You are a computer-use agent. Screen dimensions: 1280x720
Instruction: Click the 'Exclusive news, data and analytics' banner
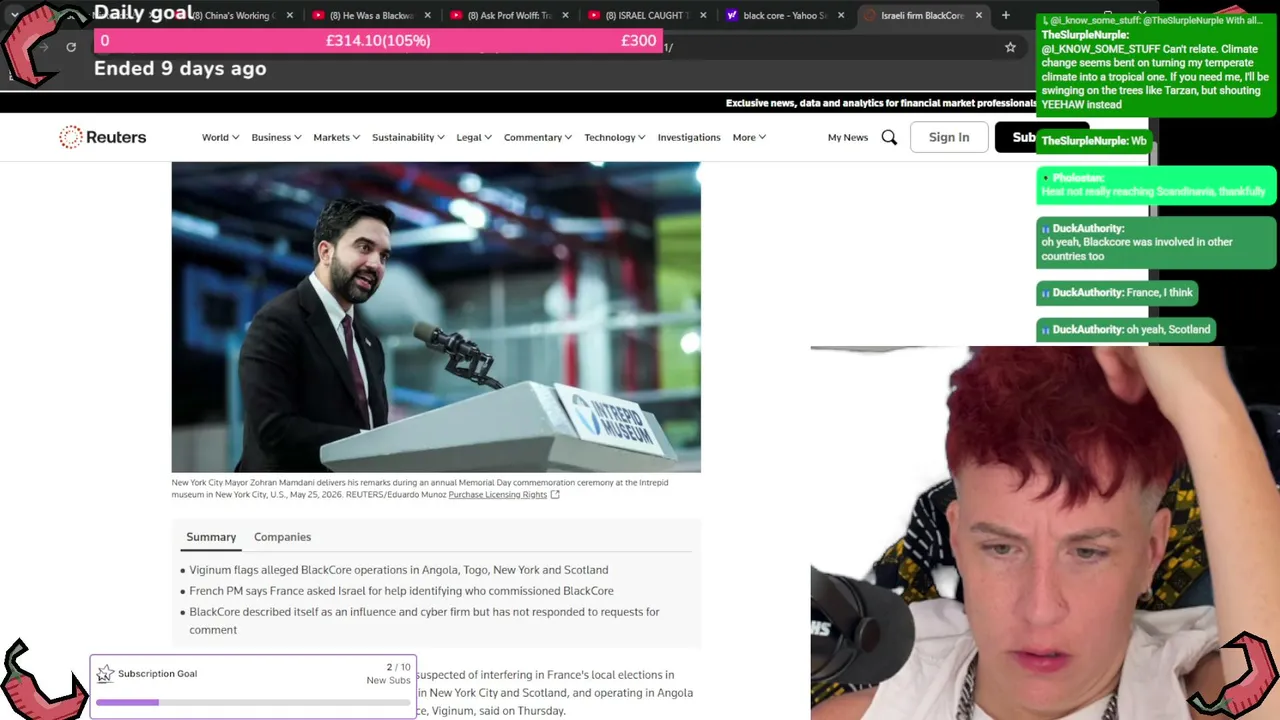881,103
